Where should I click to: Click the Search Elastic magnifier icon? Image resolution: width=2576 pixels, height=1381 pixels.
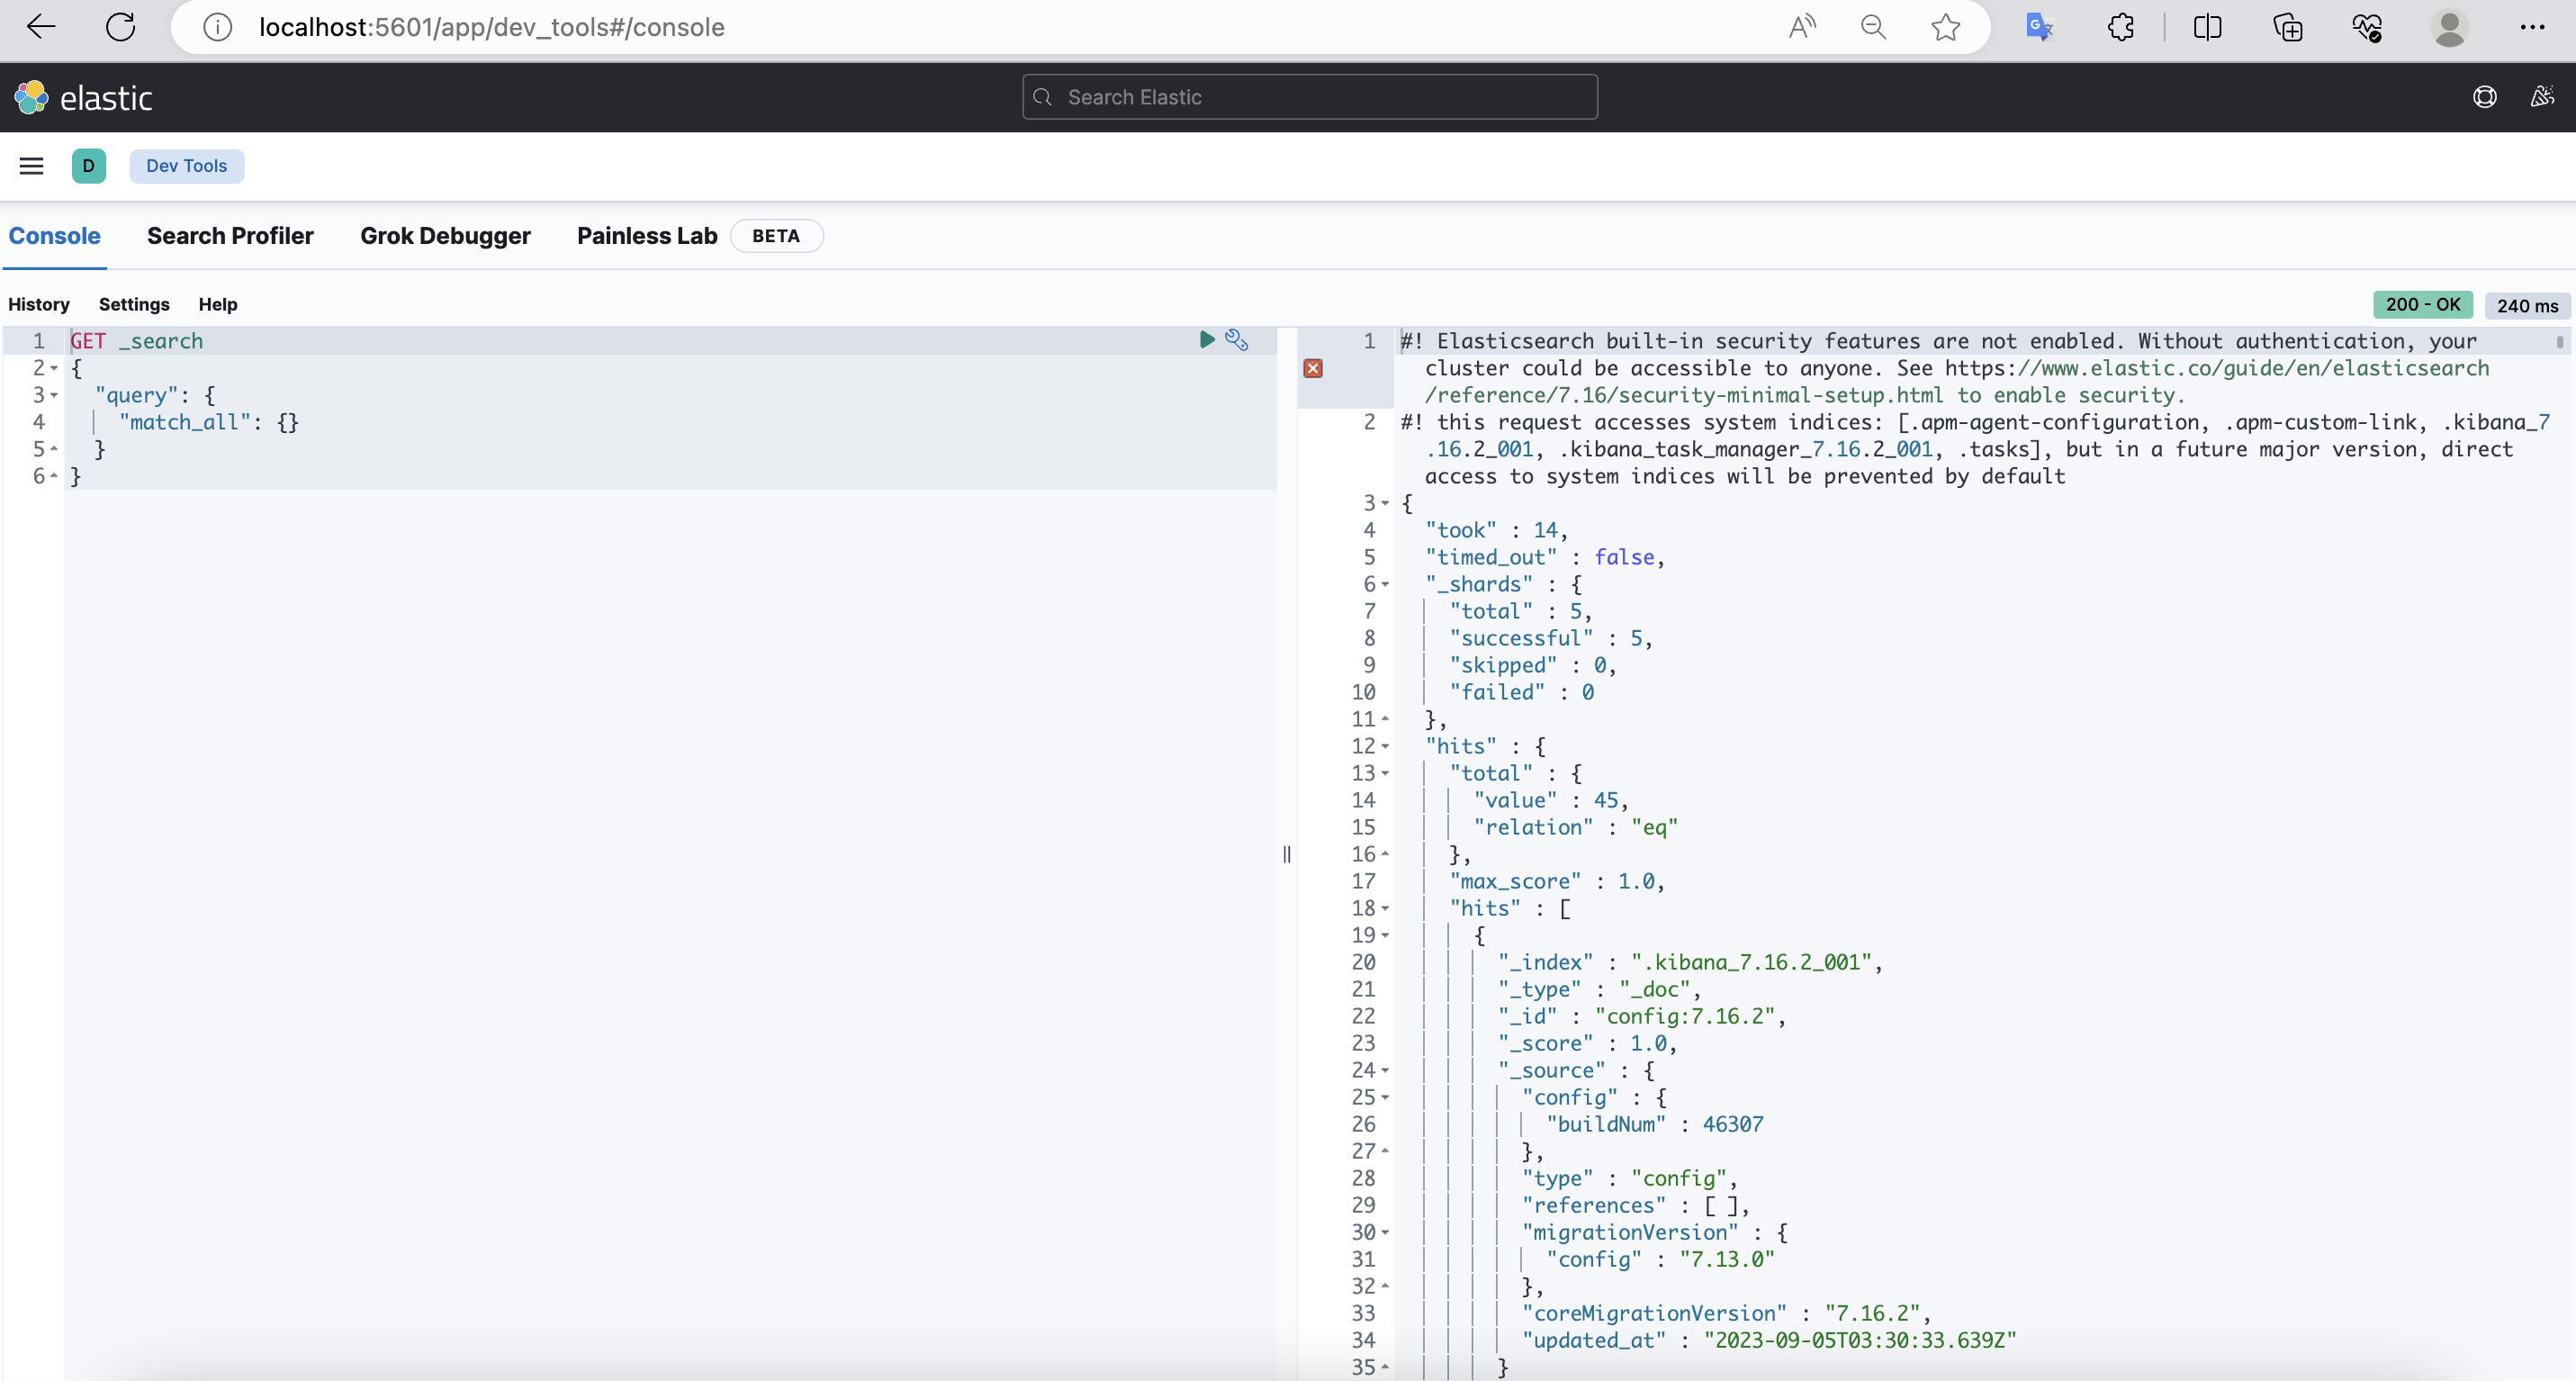point(1042,97)
